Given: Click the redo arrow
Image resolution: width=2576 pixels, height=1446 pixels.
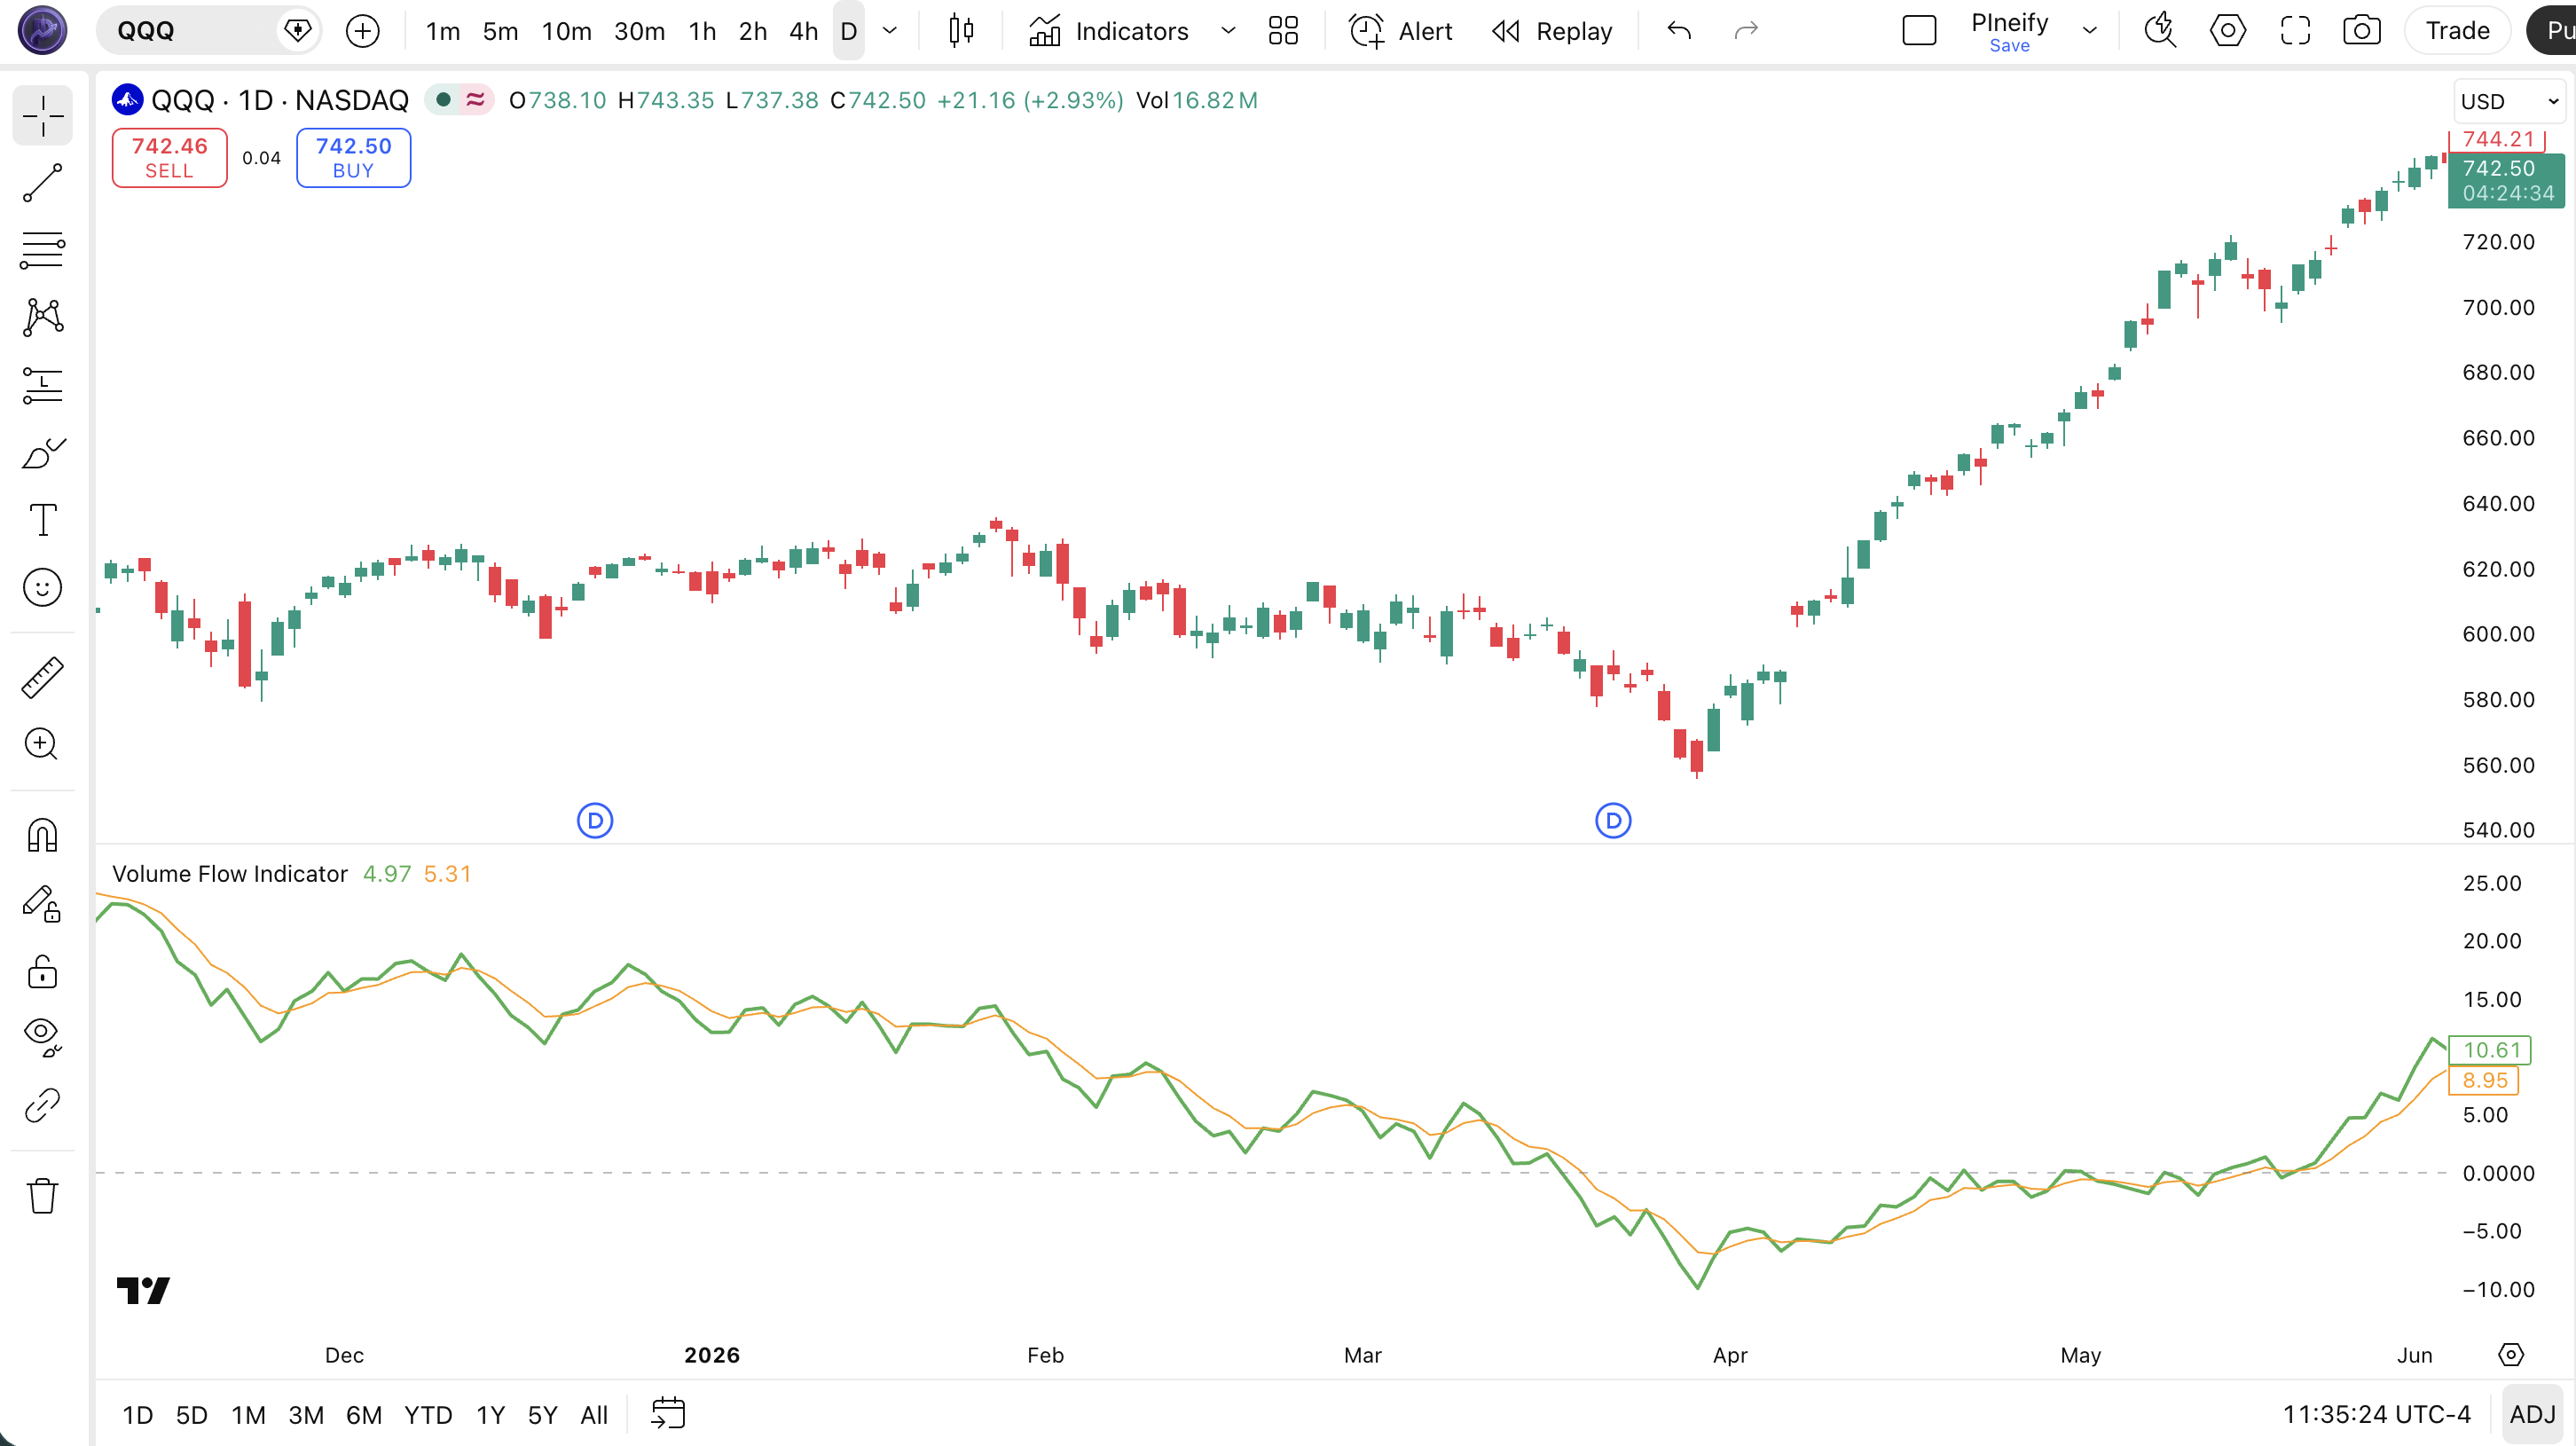Looking at the screenshot, I should point(1746,31).
